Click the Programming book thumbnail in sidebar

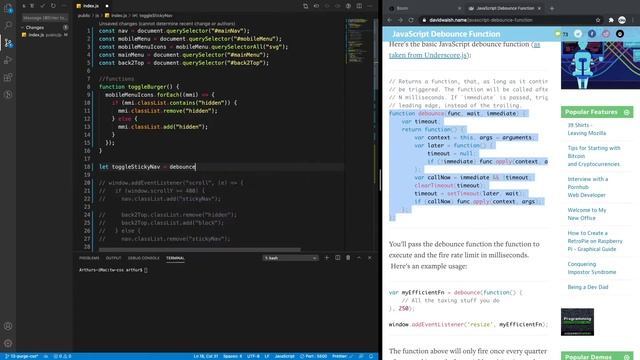(577, 322)
